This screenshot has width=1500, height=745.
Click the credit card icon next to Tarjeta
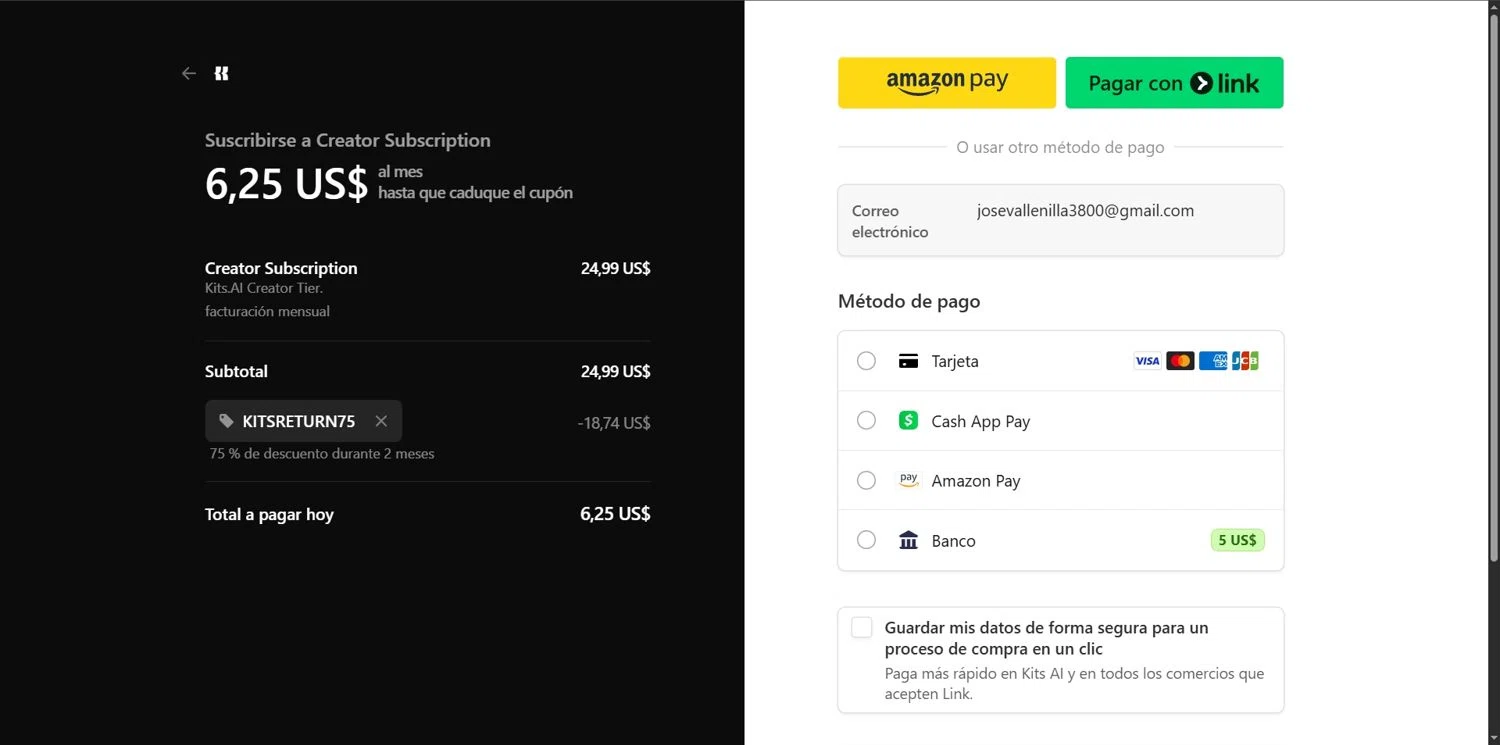tap(908, 361)
